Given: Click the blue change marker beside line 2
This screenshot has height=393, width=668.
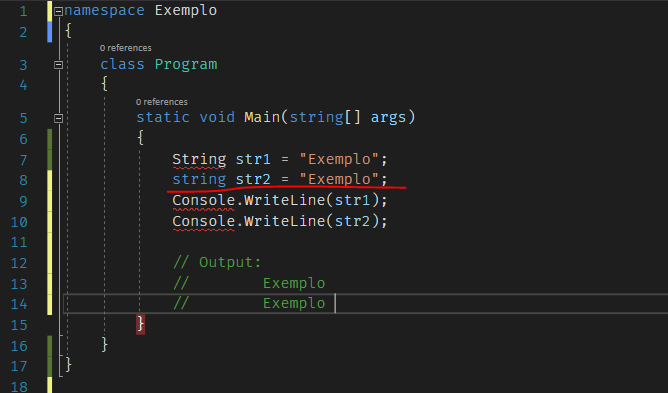Looking at the screenshot, I should (49, 32).
